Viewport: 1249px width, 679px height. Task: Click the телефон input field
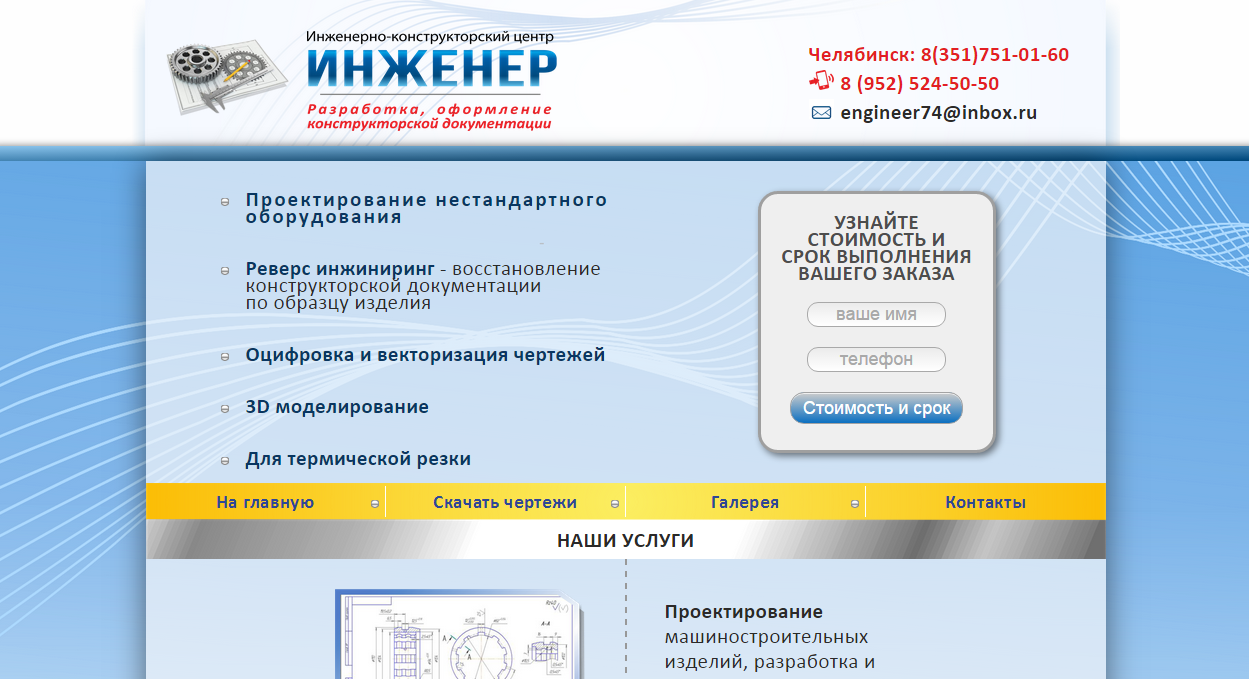point(876,359)
